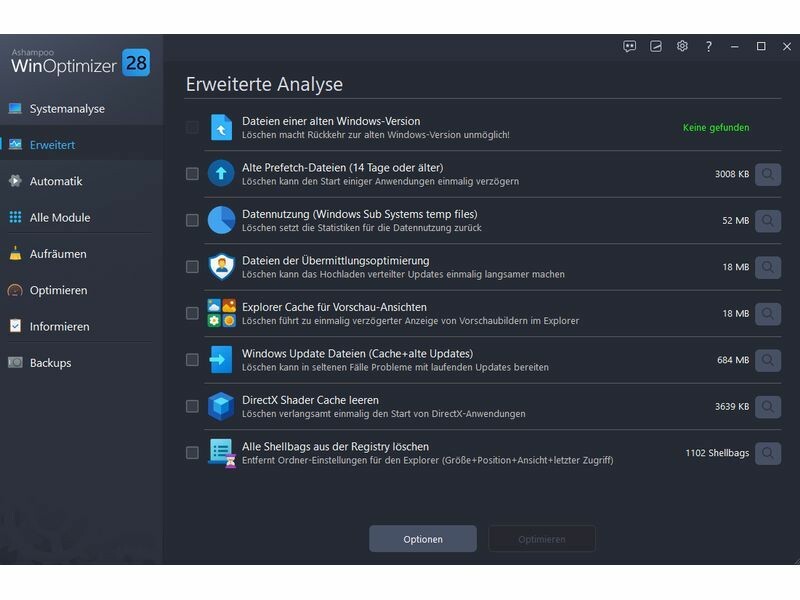The width and height of the screenshot is (800, 600).
Task: Click the feedback chat icon in title bar
Action: 630,46
